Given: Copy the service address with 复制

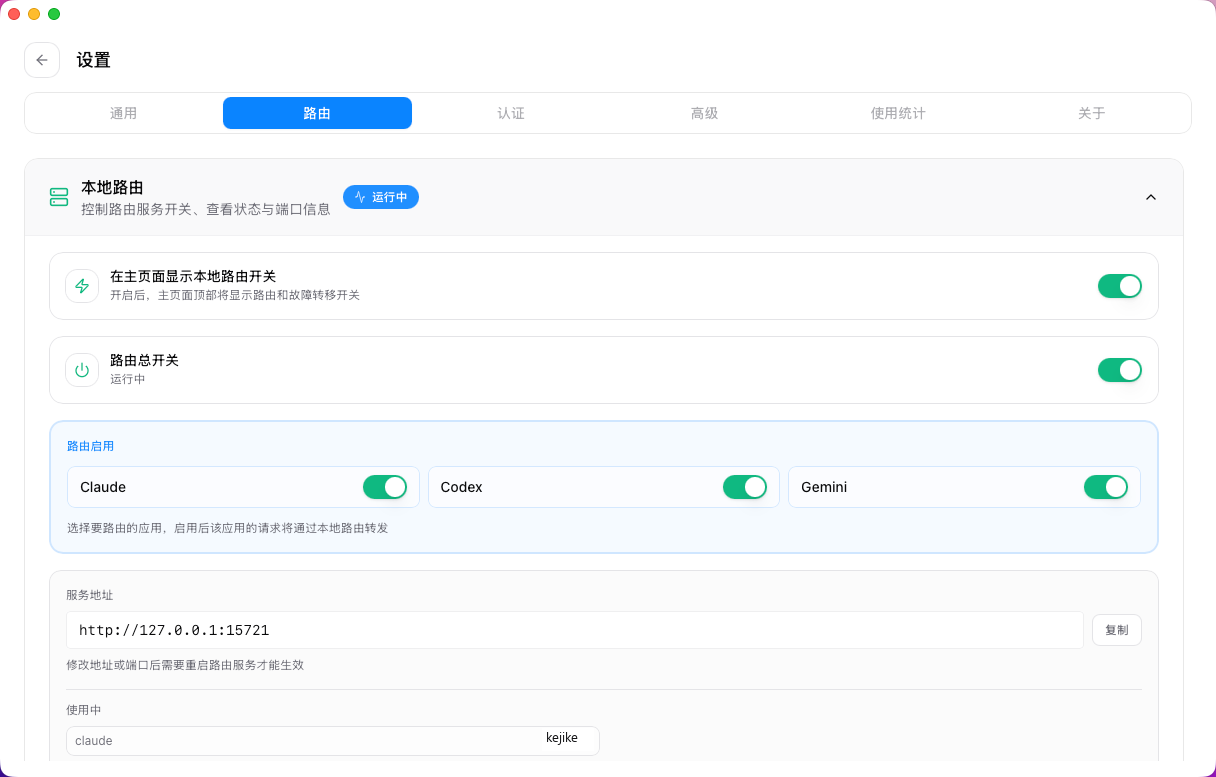Looking at the screenshot, I should click(1117, 630).
